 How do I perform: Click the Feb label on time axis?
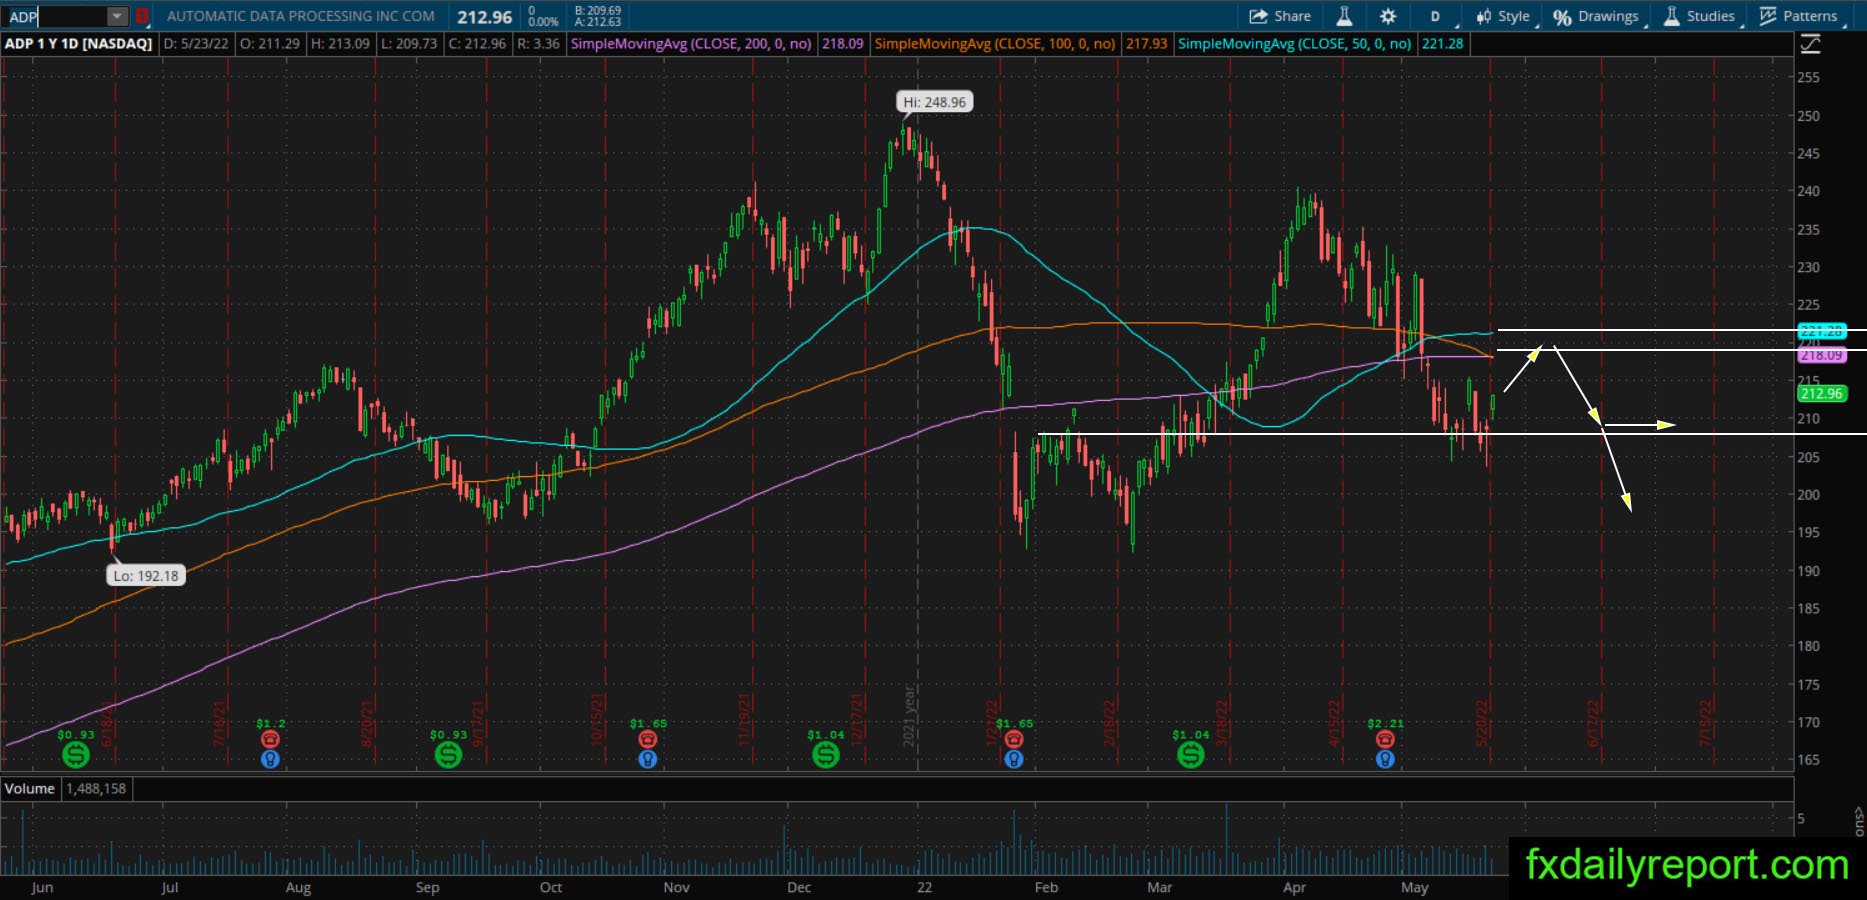[x=1046, y=887]
